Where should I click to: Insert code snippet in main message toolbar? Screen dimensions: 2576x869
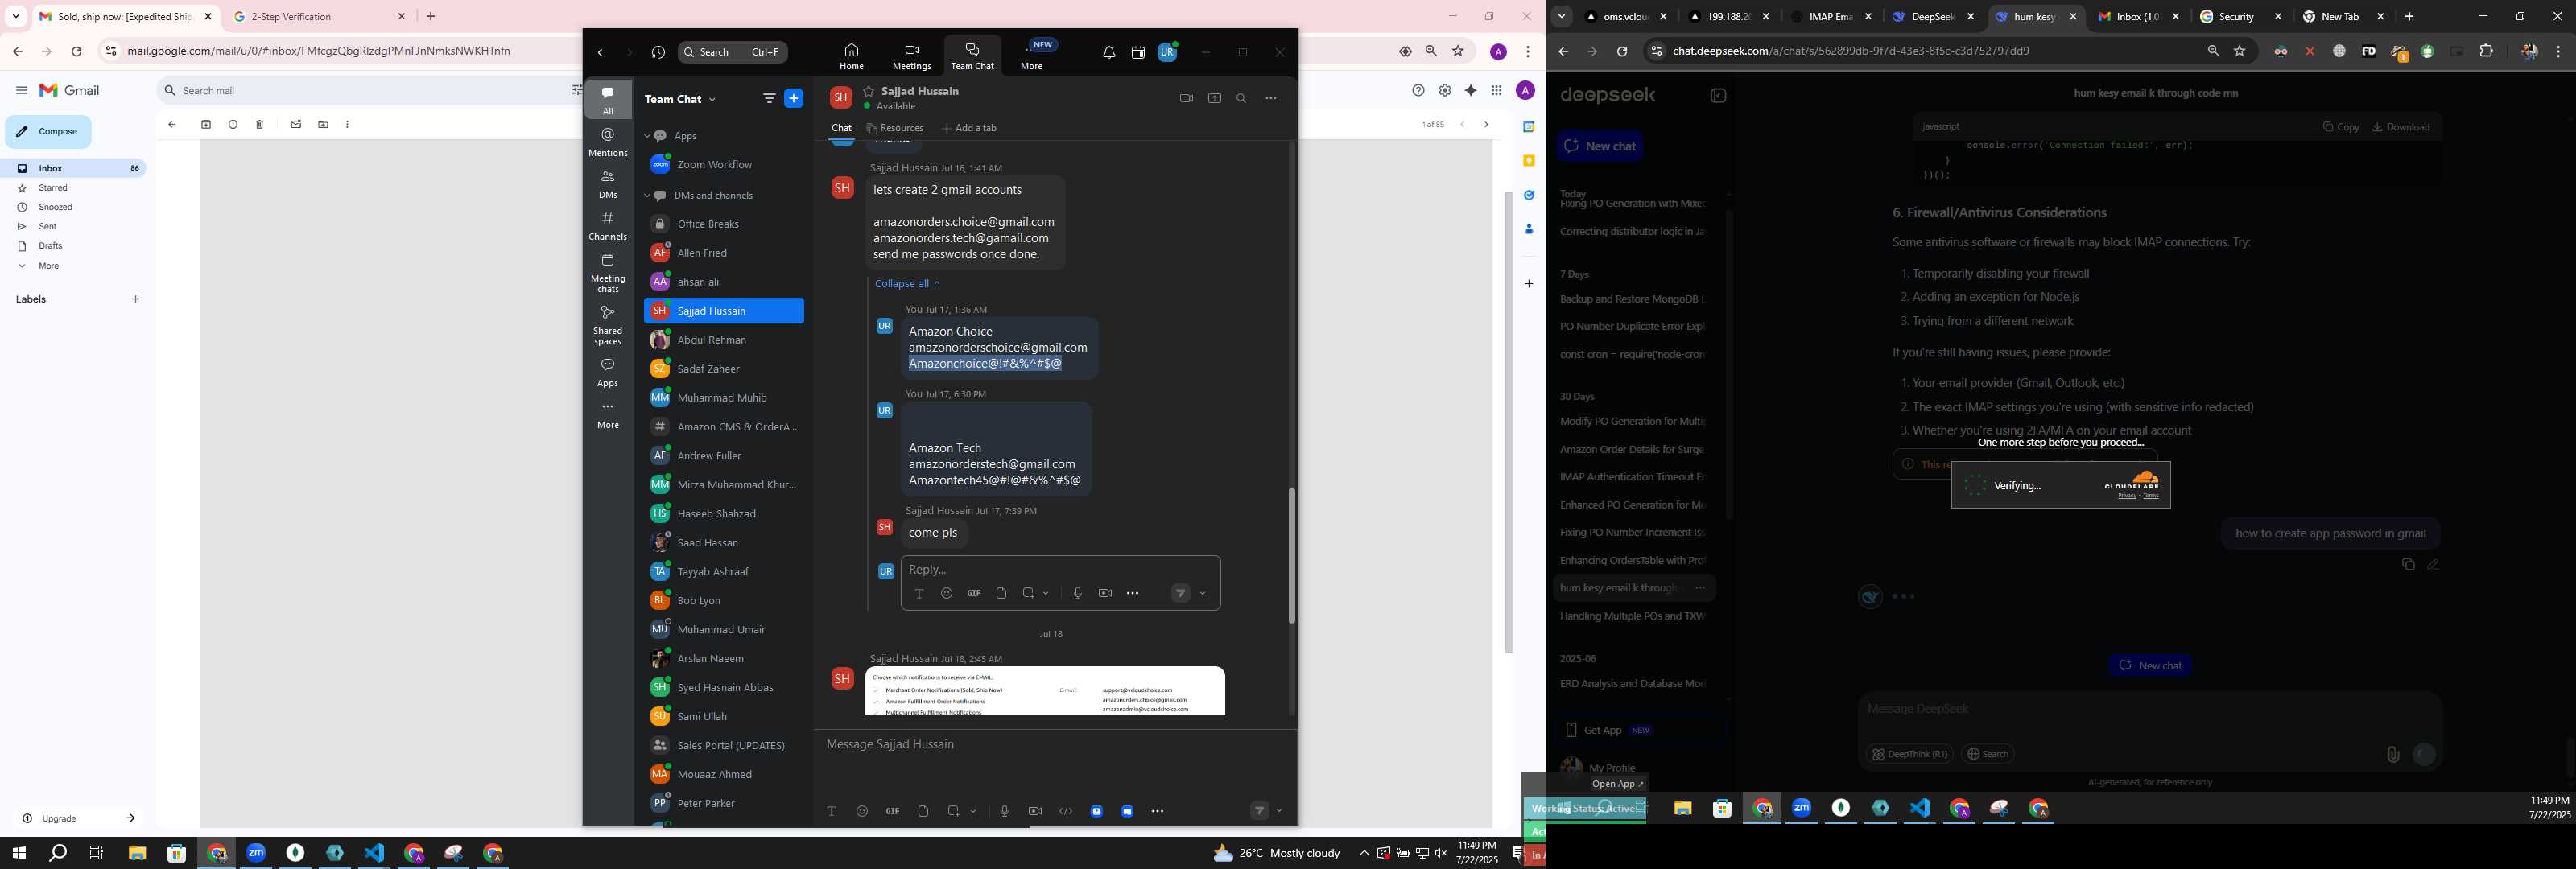[x=1066, y=811]
